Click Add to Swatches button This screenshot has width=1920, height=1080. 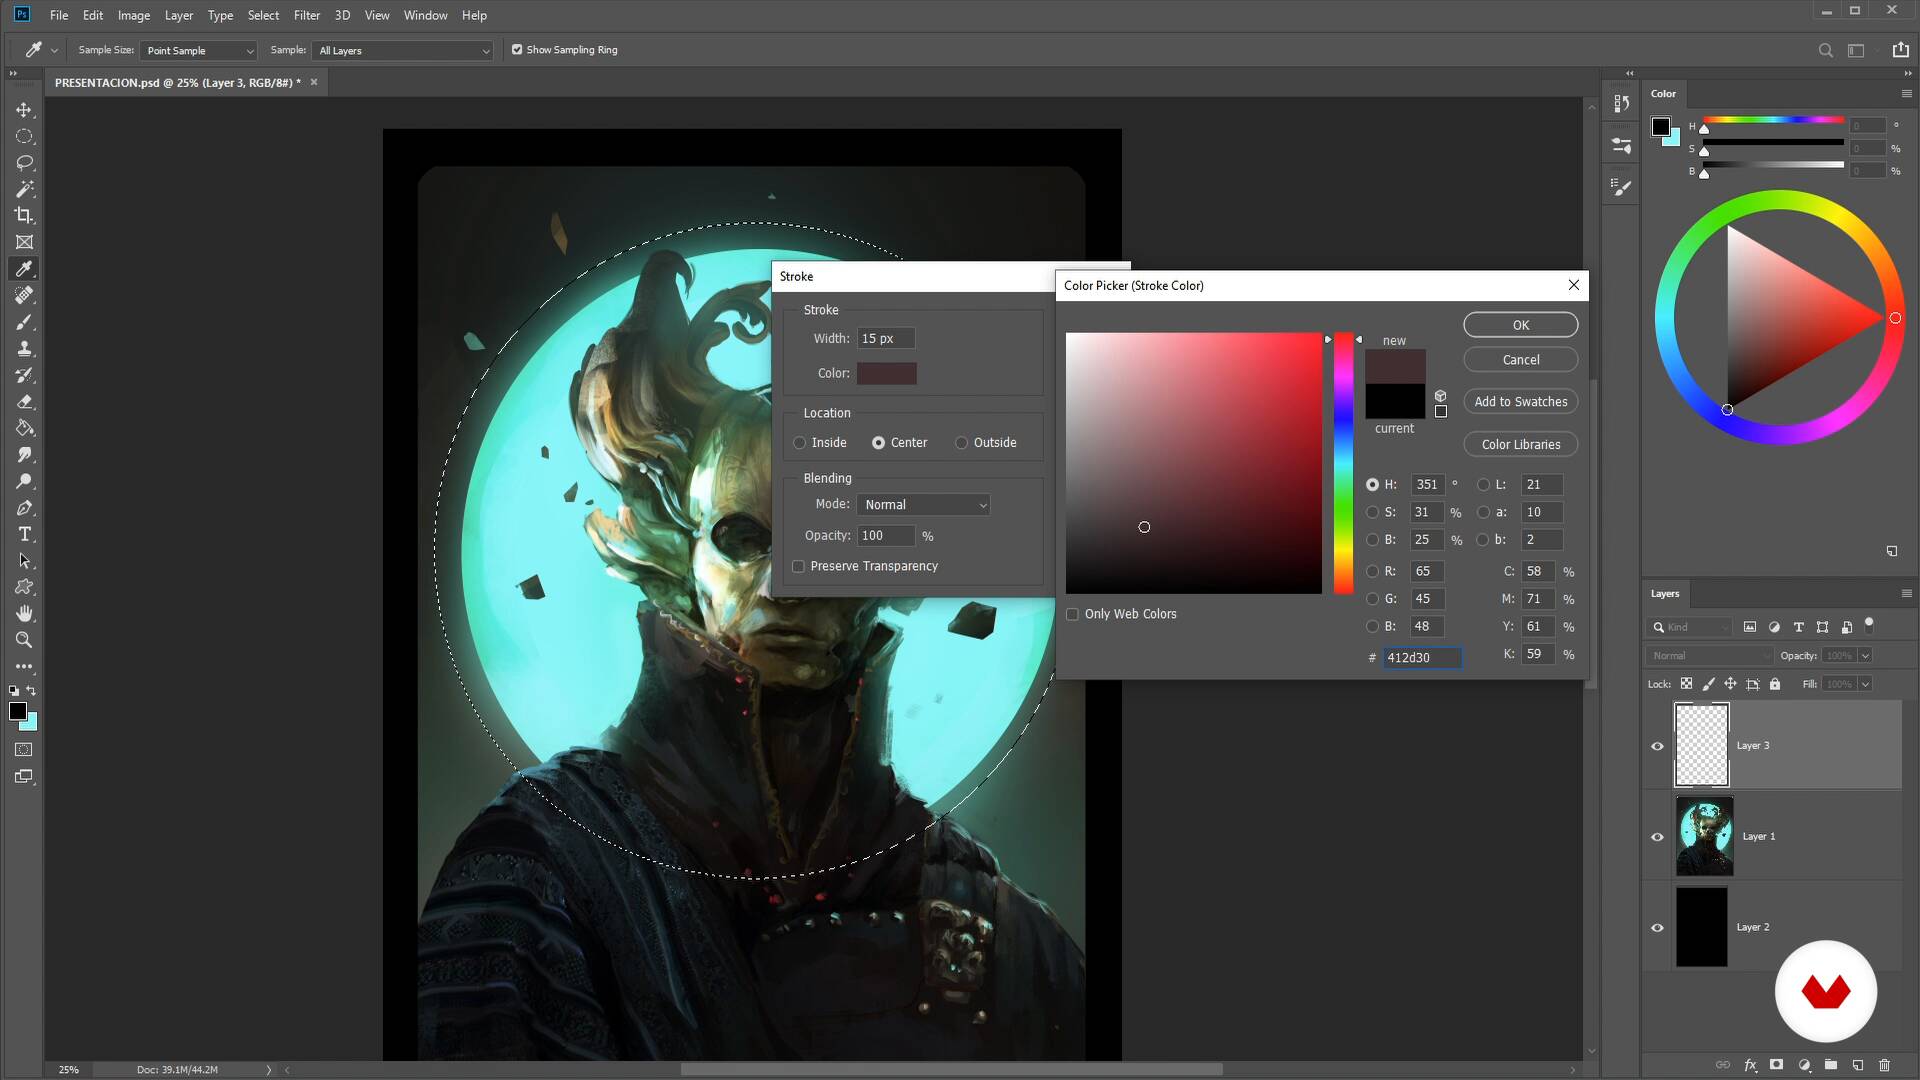point(1520,402)
